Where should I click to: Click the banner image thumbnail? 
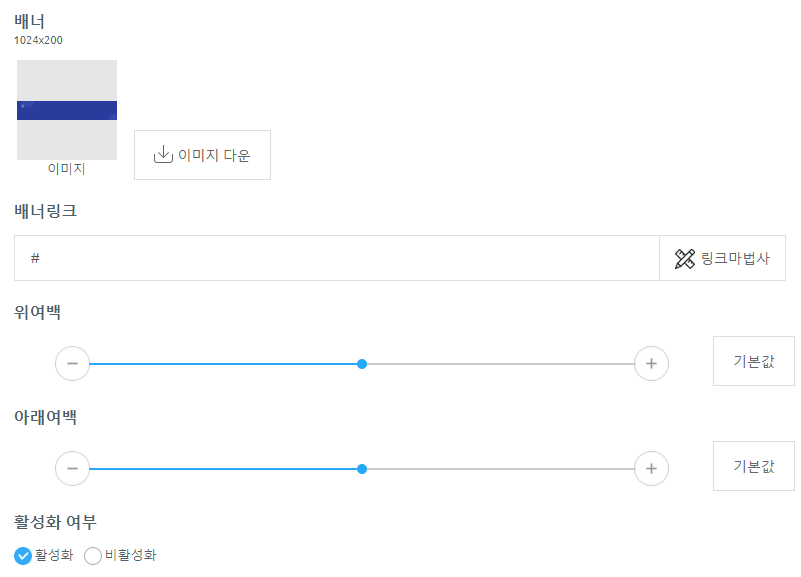67,110
